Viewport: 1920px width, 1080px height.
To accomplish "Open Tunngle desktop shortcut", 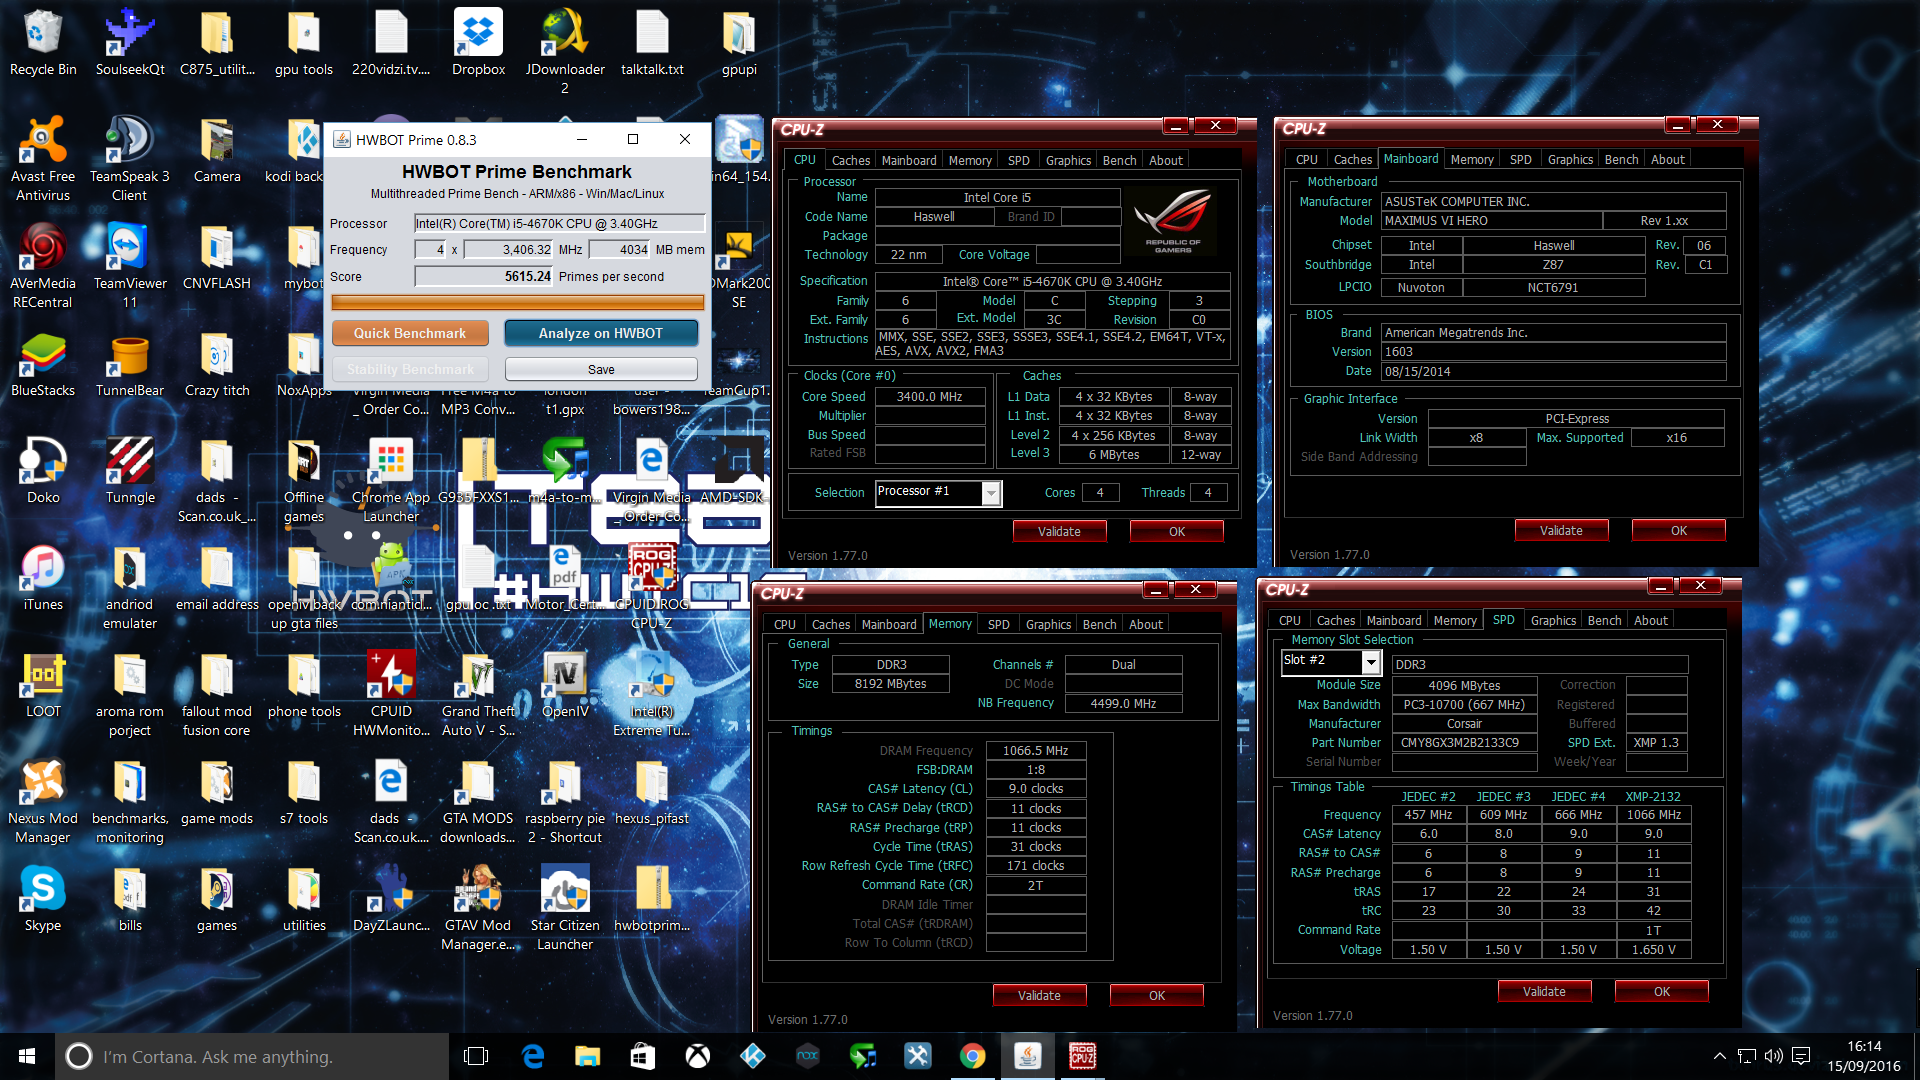I will [x=130, y=470].
